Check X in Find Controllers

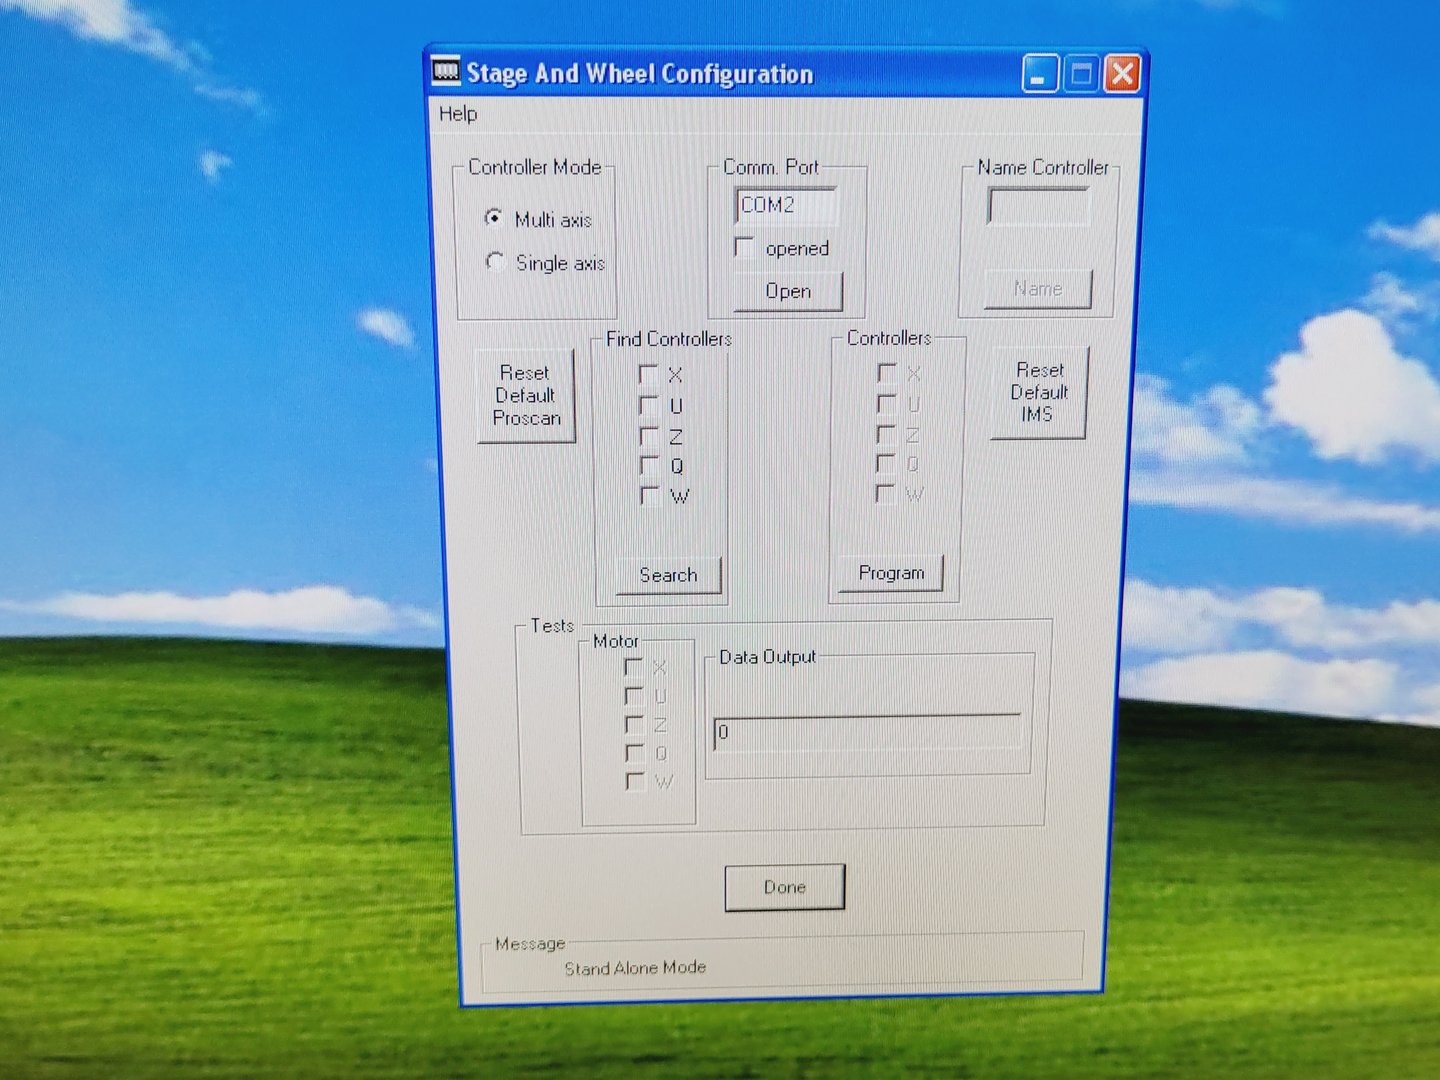[x=649, y=375]
